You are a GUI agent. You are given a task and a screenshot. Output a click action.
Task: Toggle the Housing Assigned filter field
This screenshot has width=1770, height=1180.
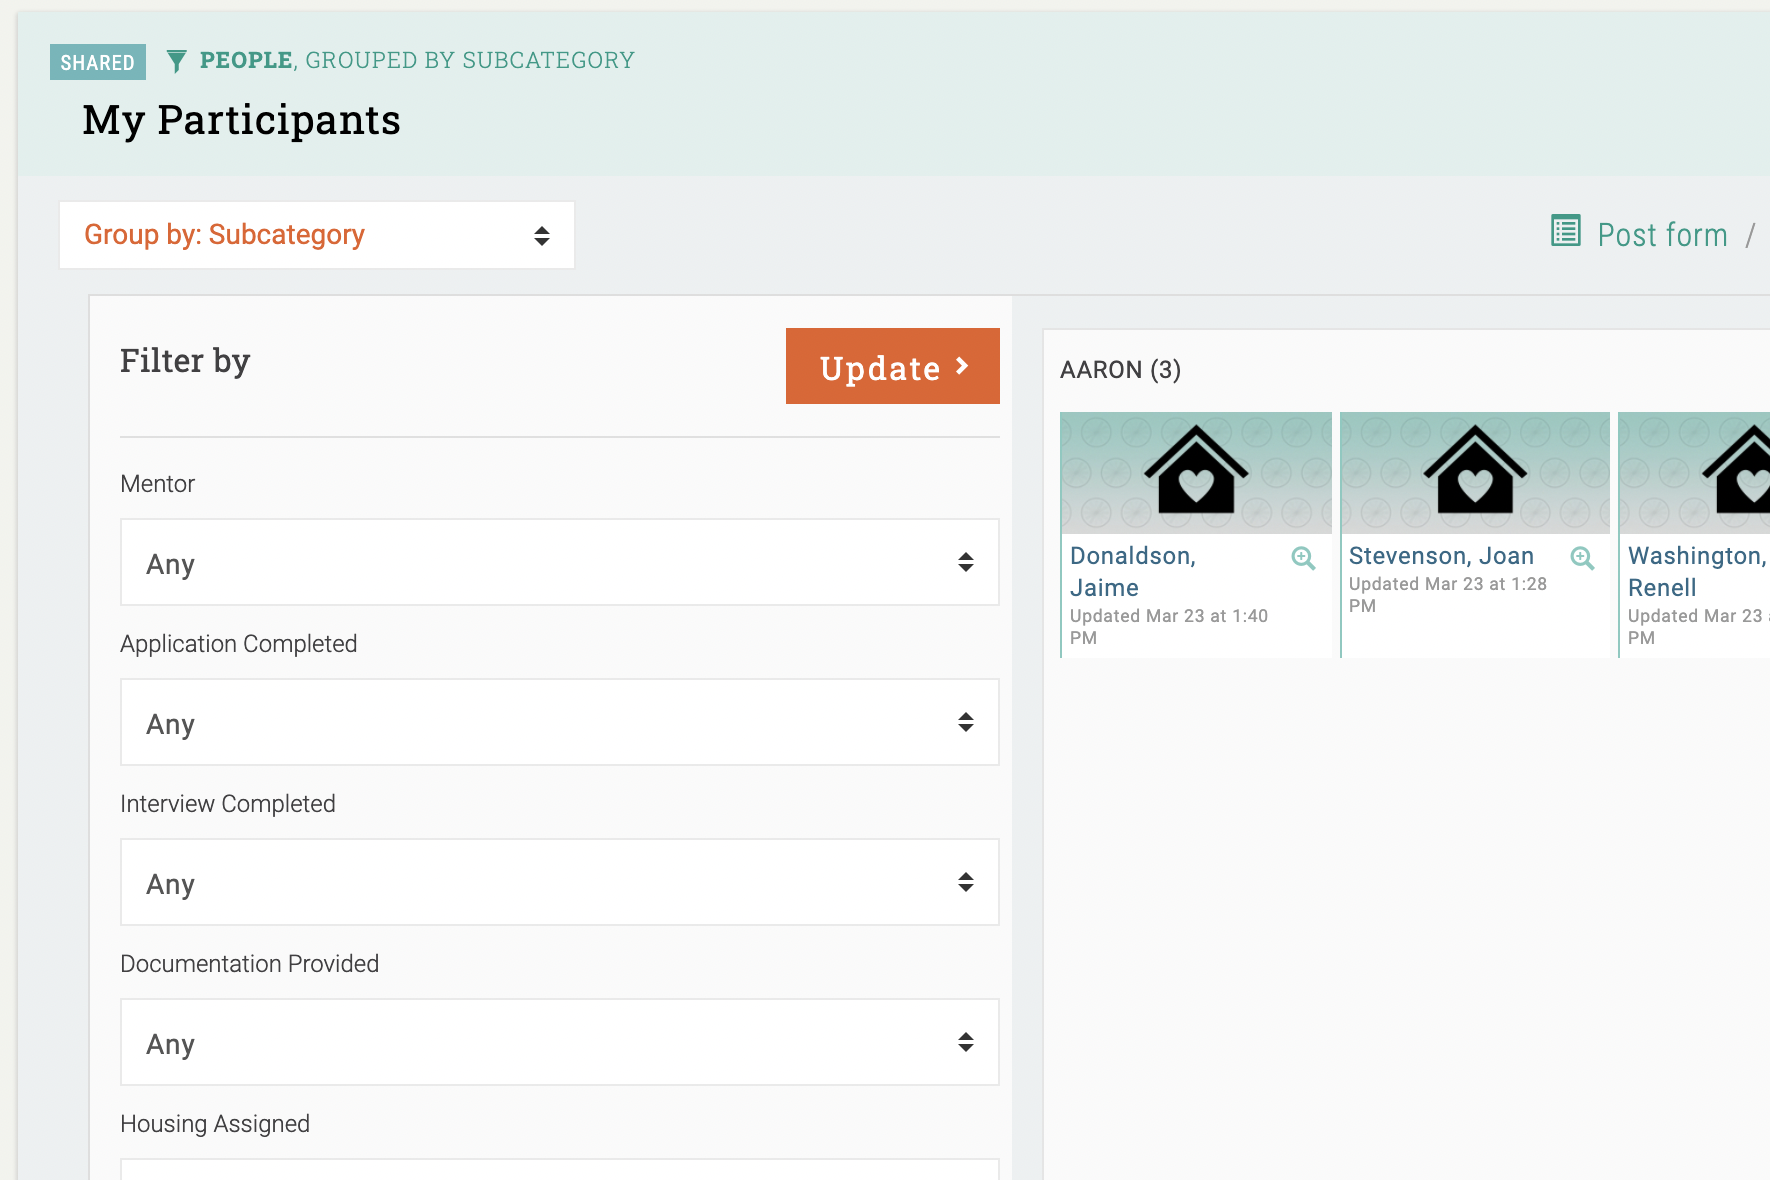click(x=559, y=1172)
